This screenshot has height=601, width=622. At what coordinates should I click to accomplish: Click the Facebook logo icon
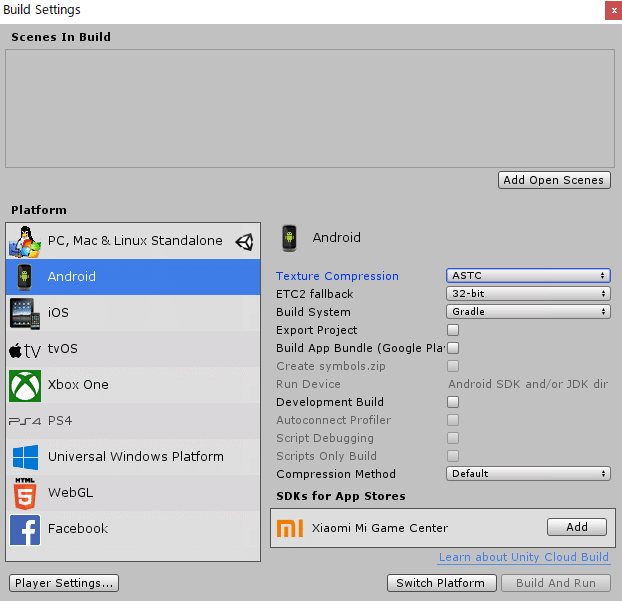25,530
